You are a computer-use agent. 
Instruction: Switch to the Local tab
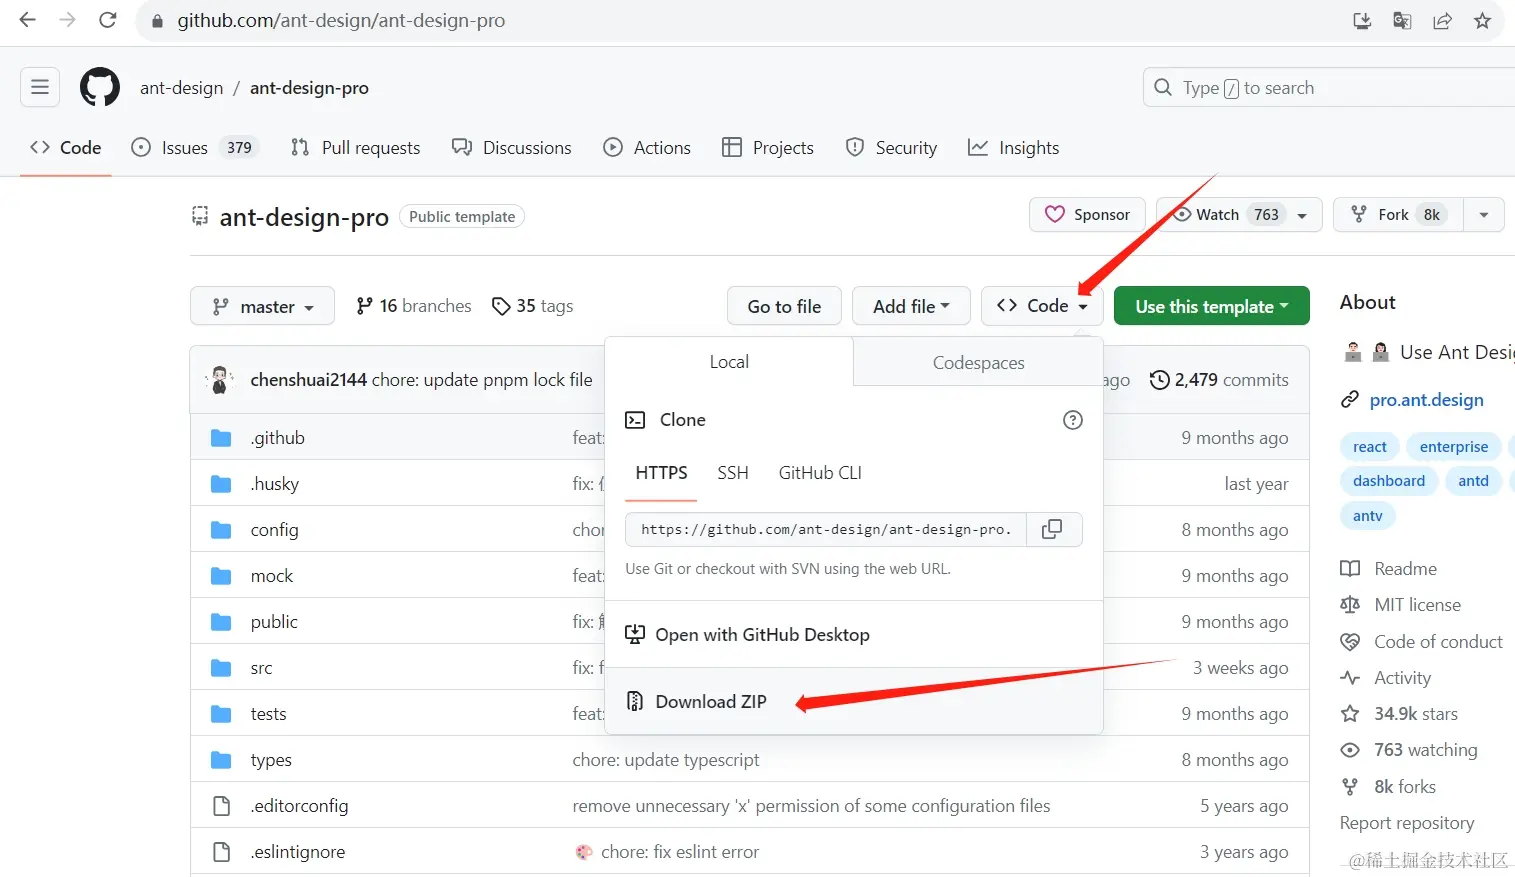[x=729, y=362]
